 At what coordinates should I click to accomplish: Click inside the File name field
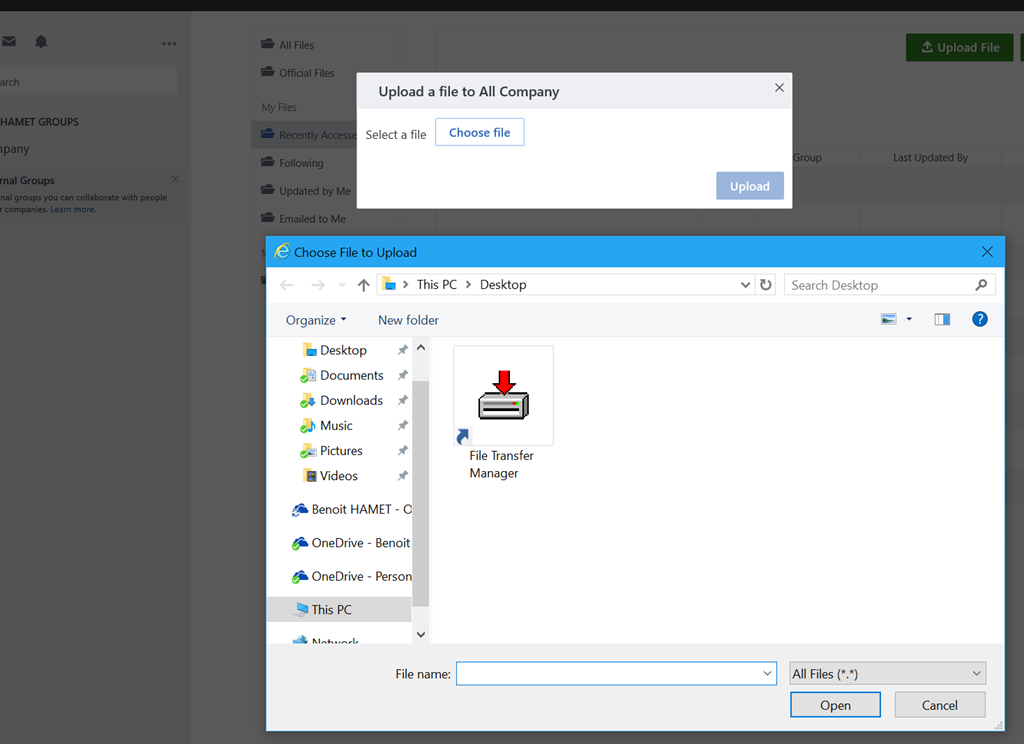[x=607, y=674]
